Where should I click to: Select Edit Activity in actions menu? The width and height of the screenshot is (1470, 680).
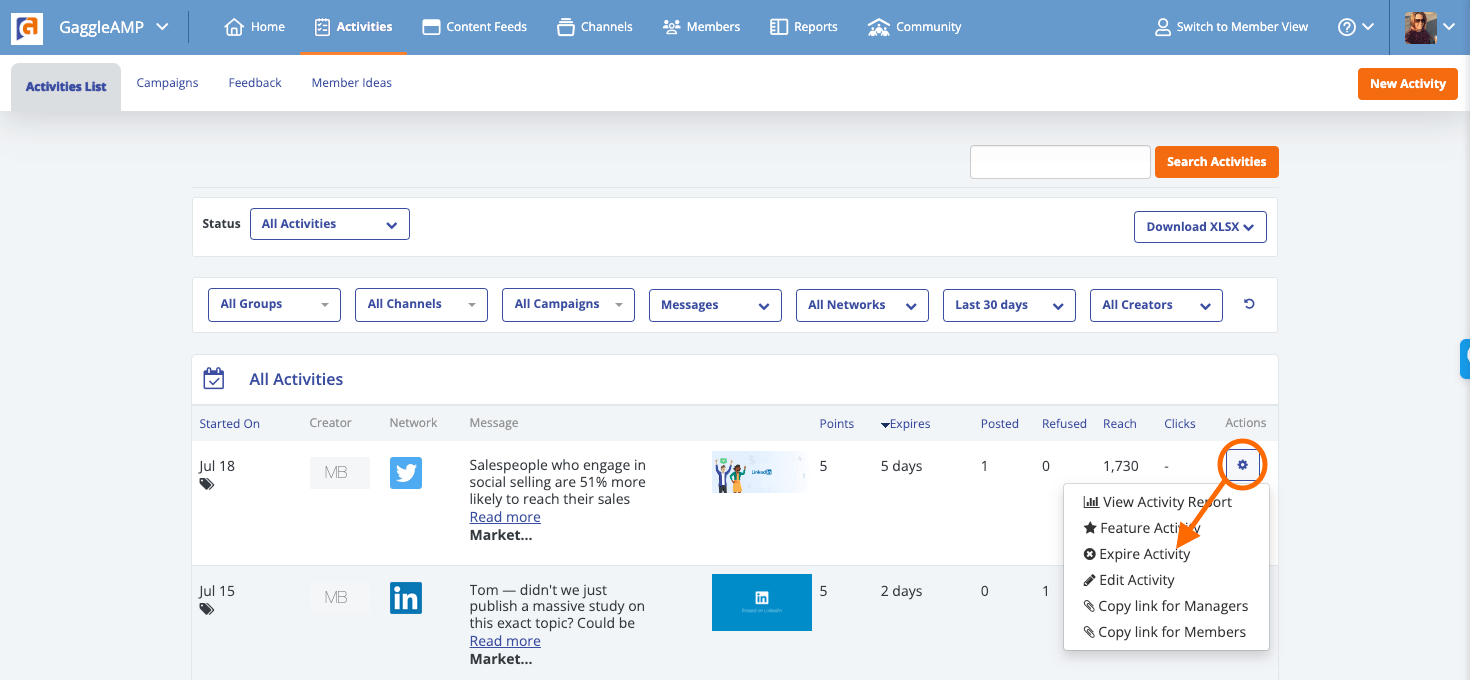coord(1129,580)
